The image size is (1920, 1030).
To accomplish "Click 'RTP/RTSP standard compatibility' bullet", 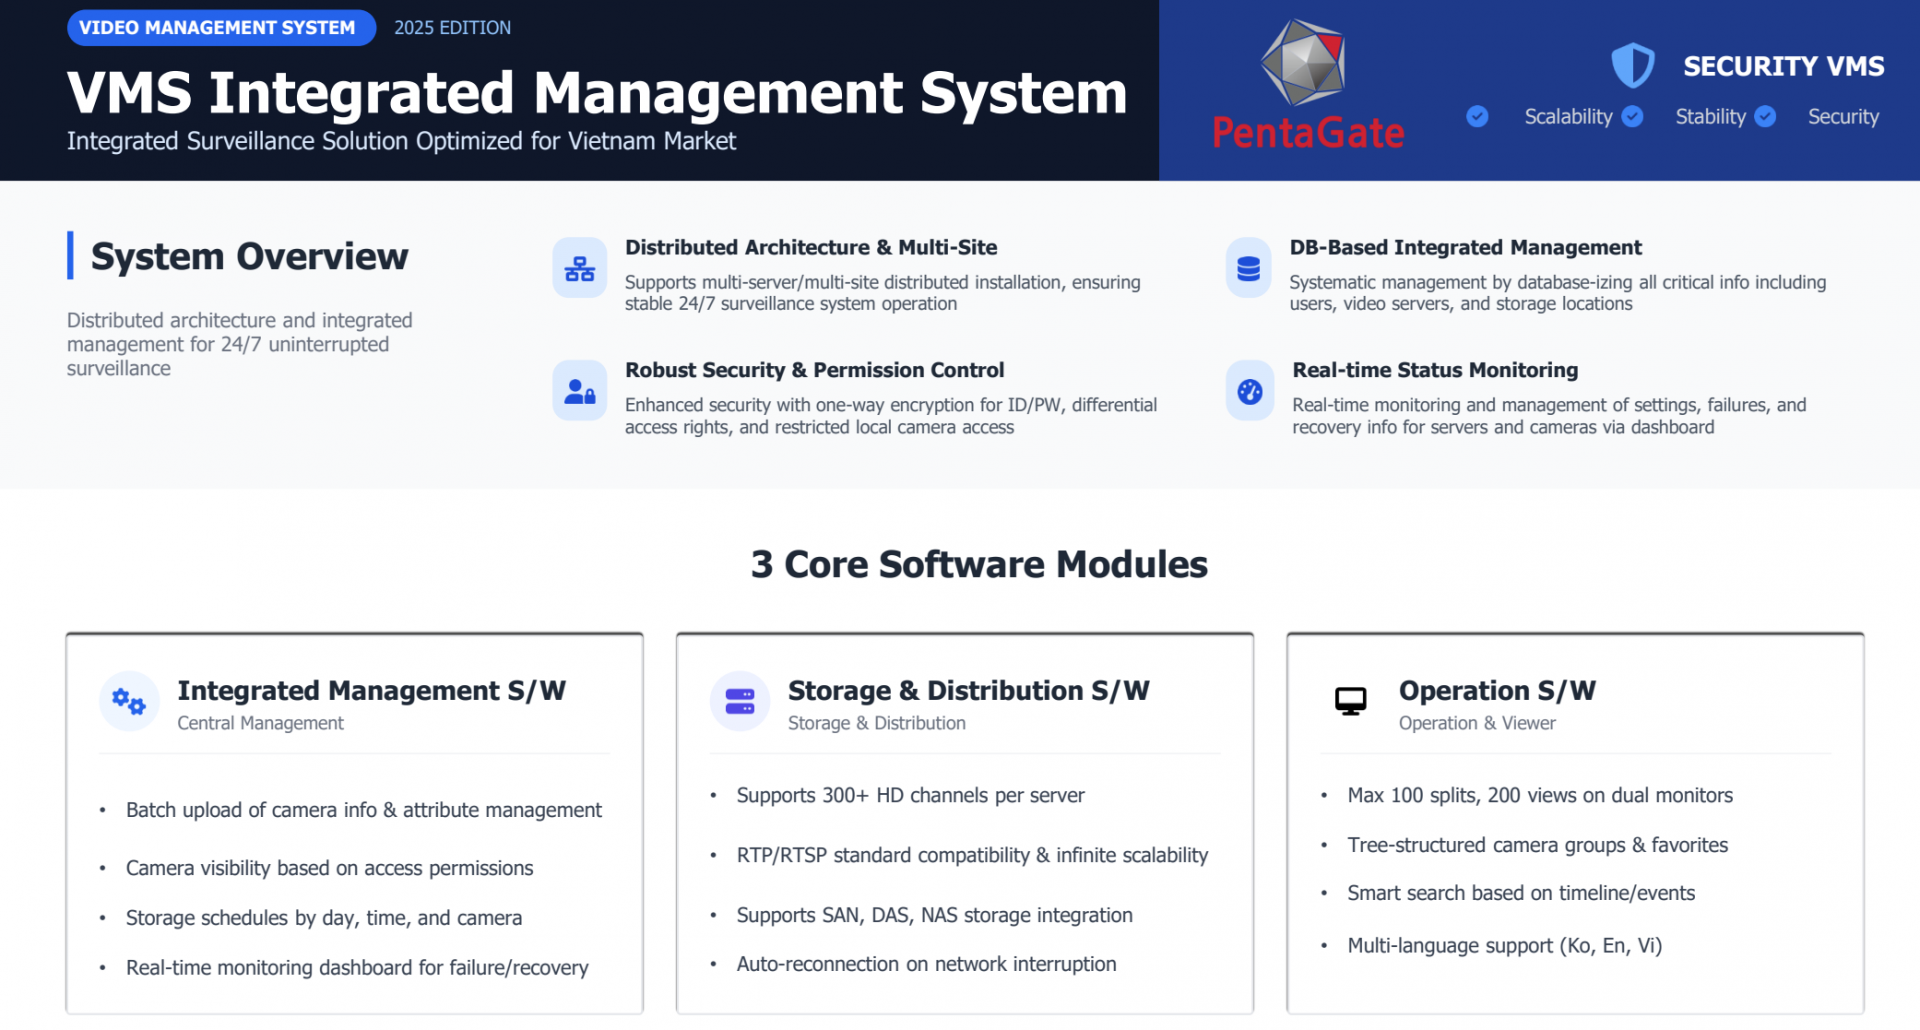I will pyautogui.click(x=972, y=855).
